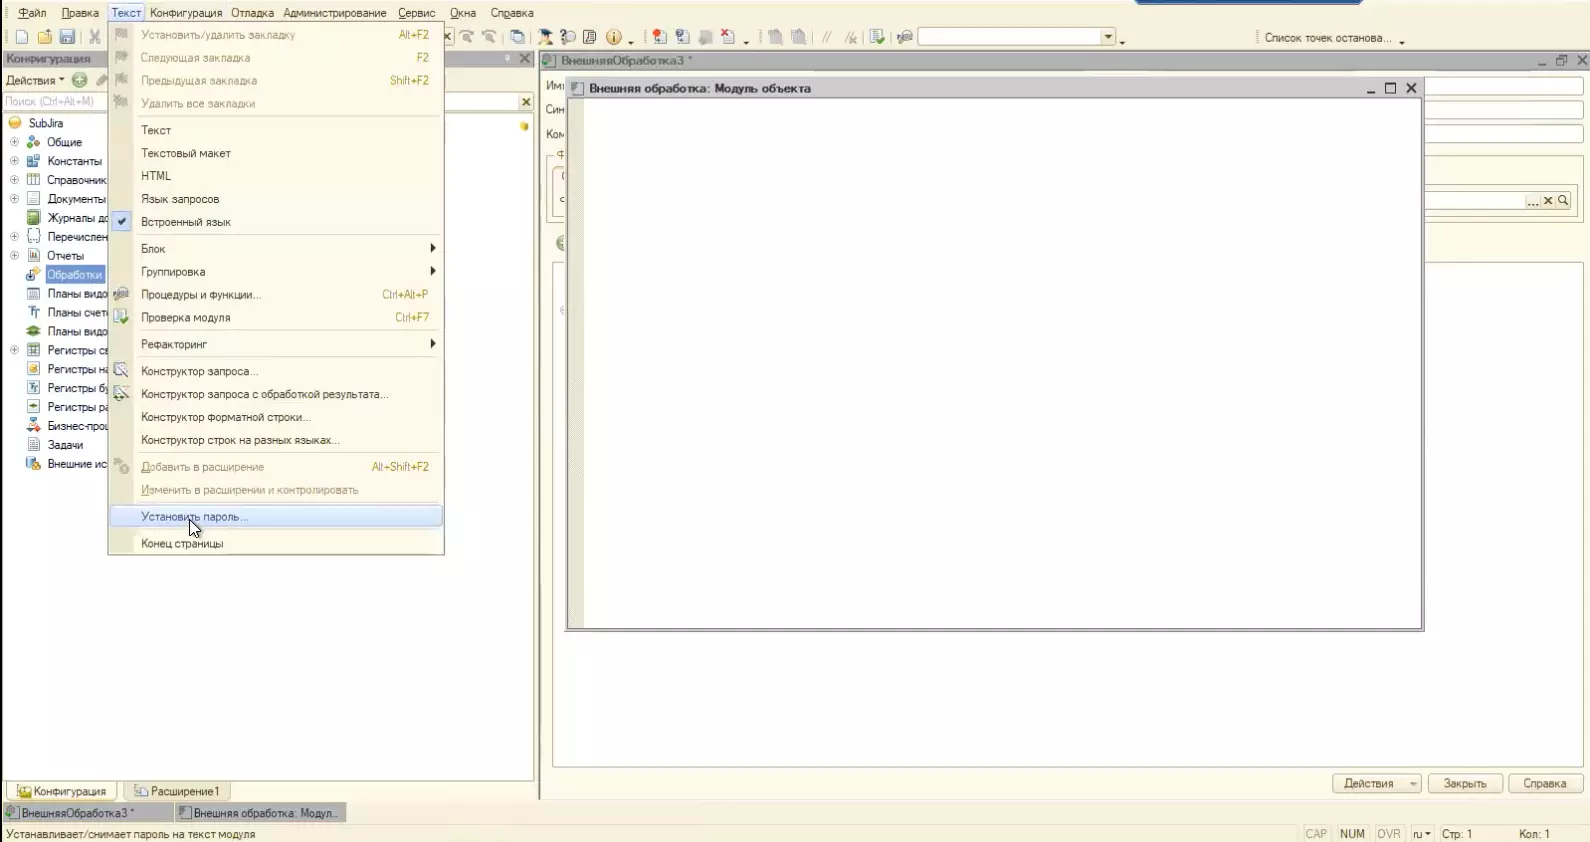This screenshot has height=842, width=1590.
Task: Open the Модуль window from the bottom bar
Action: (x=260, y=813)
